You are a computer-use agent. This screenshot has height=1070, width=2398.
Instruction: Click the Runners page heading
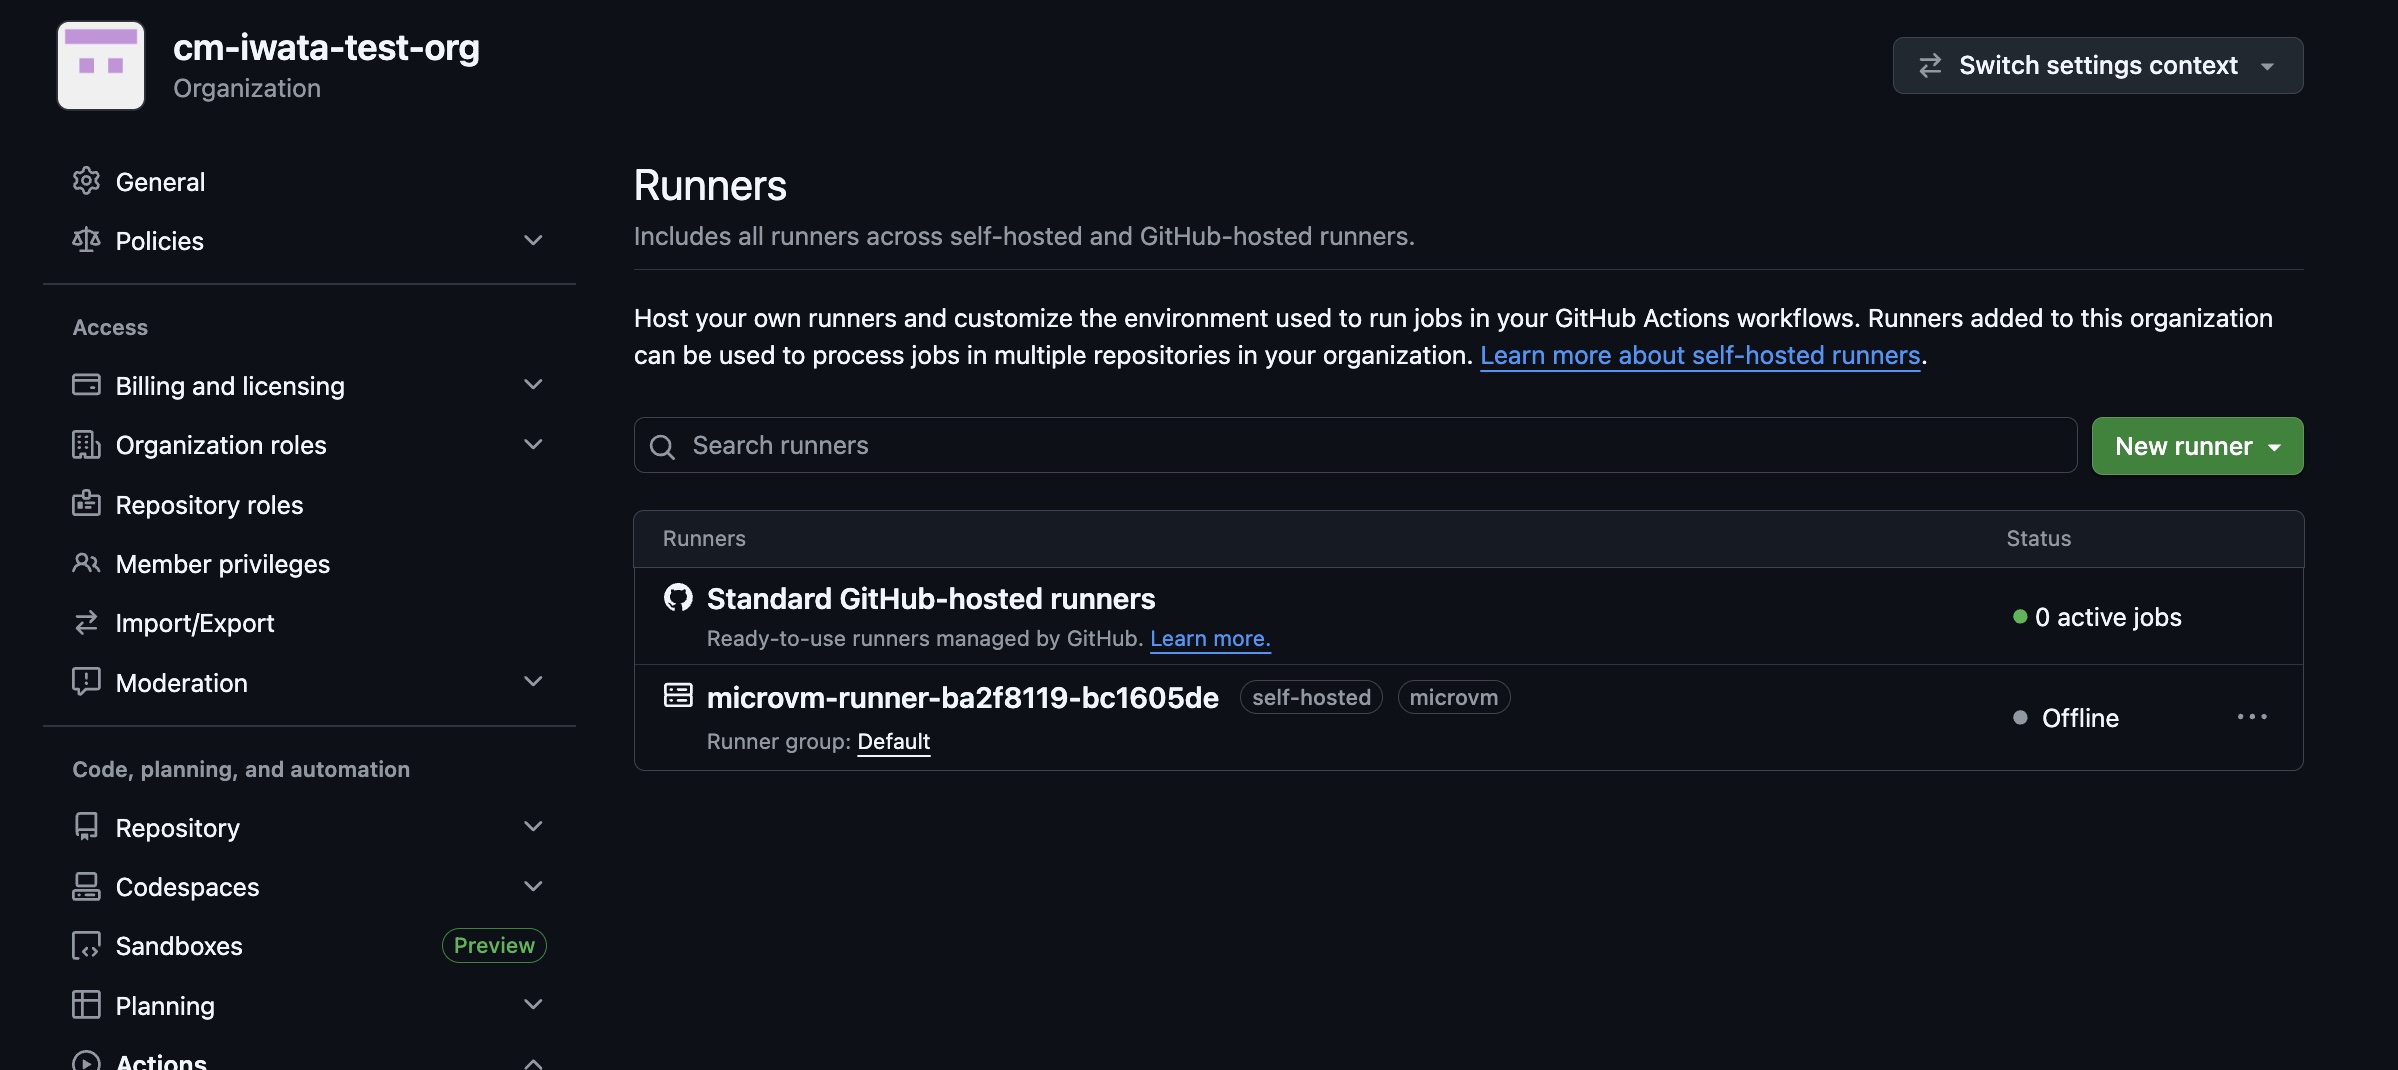710,185
